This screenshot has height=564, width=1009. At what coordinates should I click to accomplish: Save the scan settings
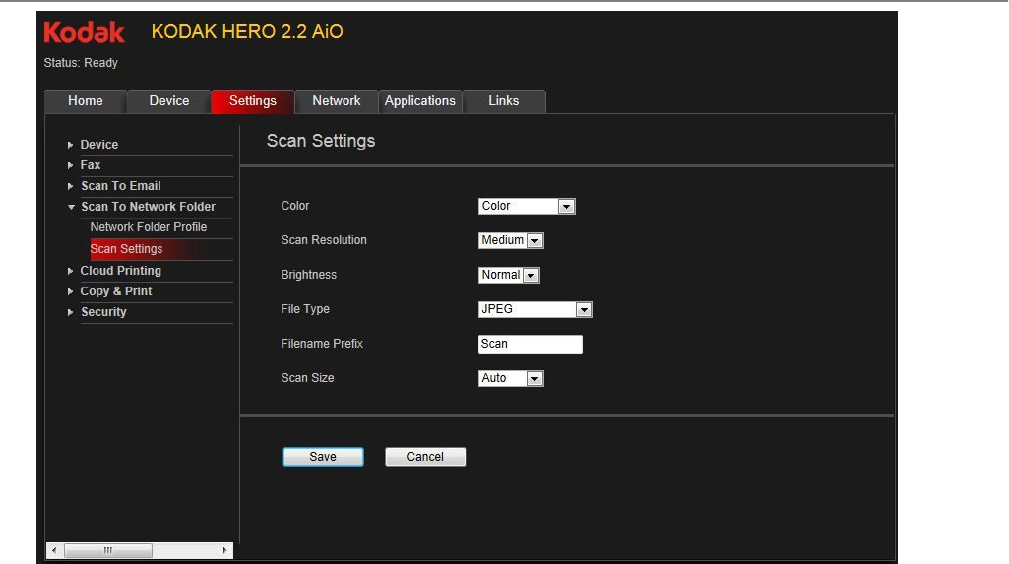pos(323,456)
